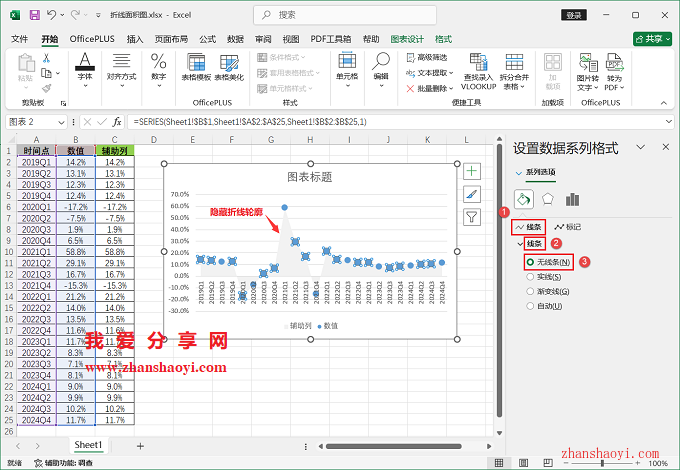Undo the last action

pyautogui.click(x=52, y=15)
